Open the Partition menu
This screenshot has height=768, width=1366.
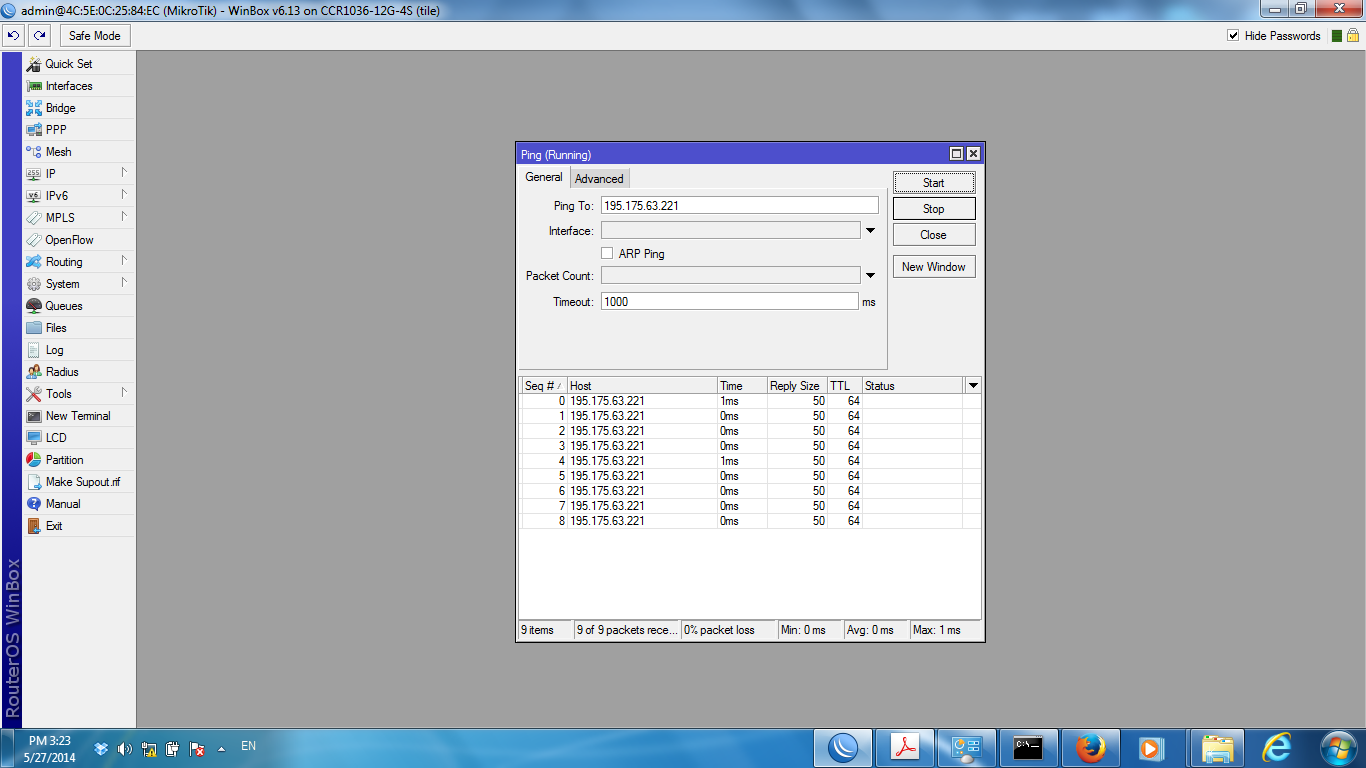78,460
